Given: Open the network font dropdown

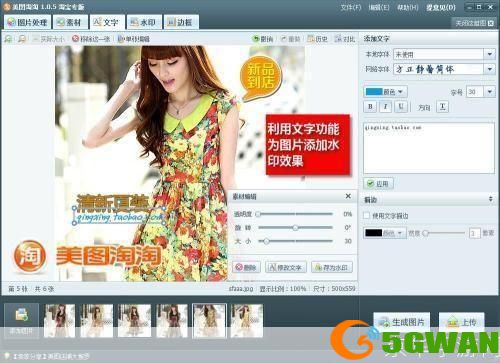Looking at the screenshot, I should pyautogui.click(x=489, y=69).
